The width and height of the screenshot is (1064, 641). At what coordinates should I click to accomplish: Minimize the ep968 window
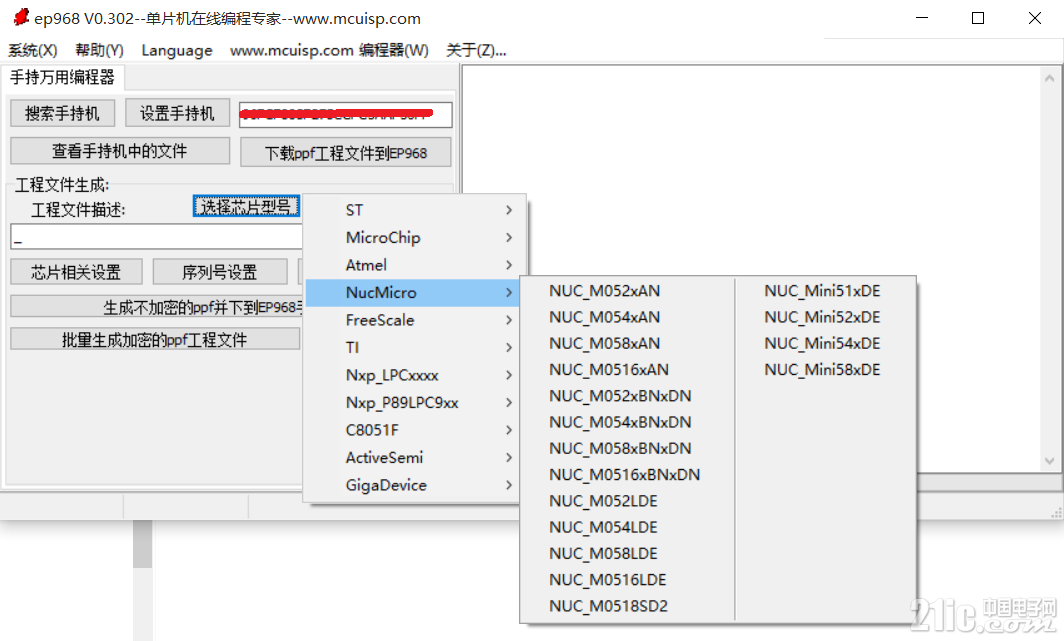pos(922,18)
